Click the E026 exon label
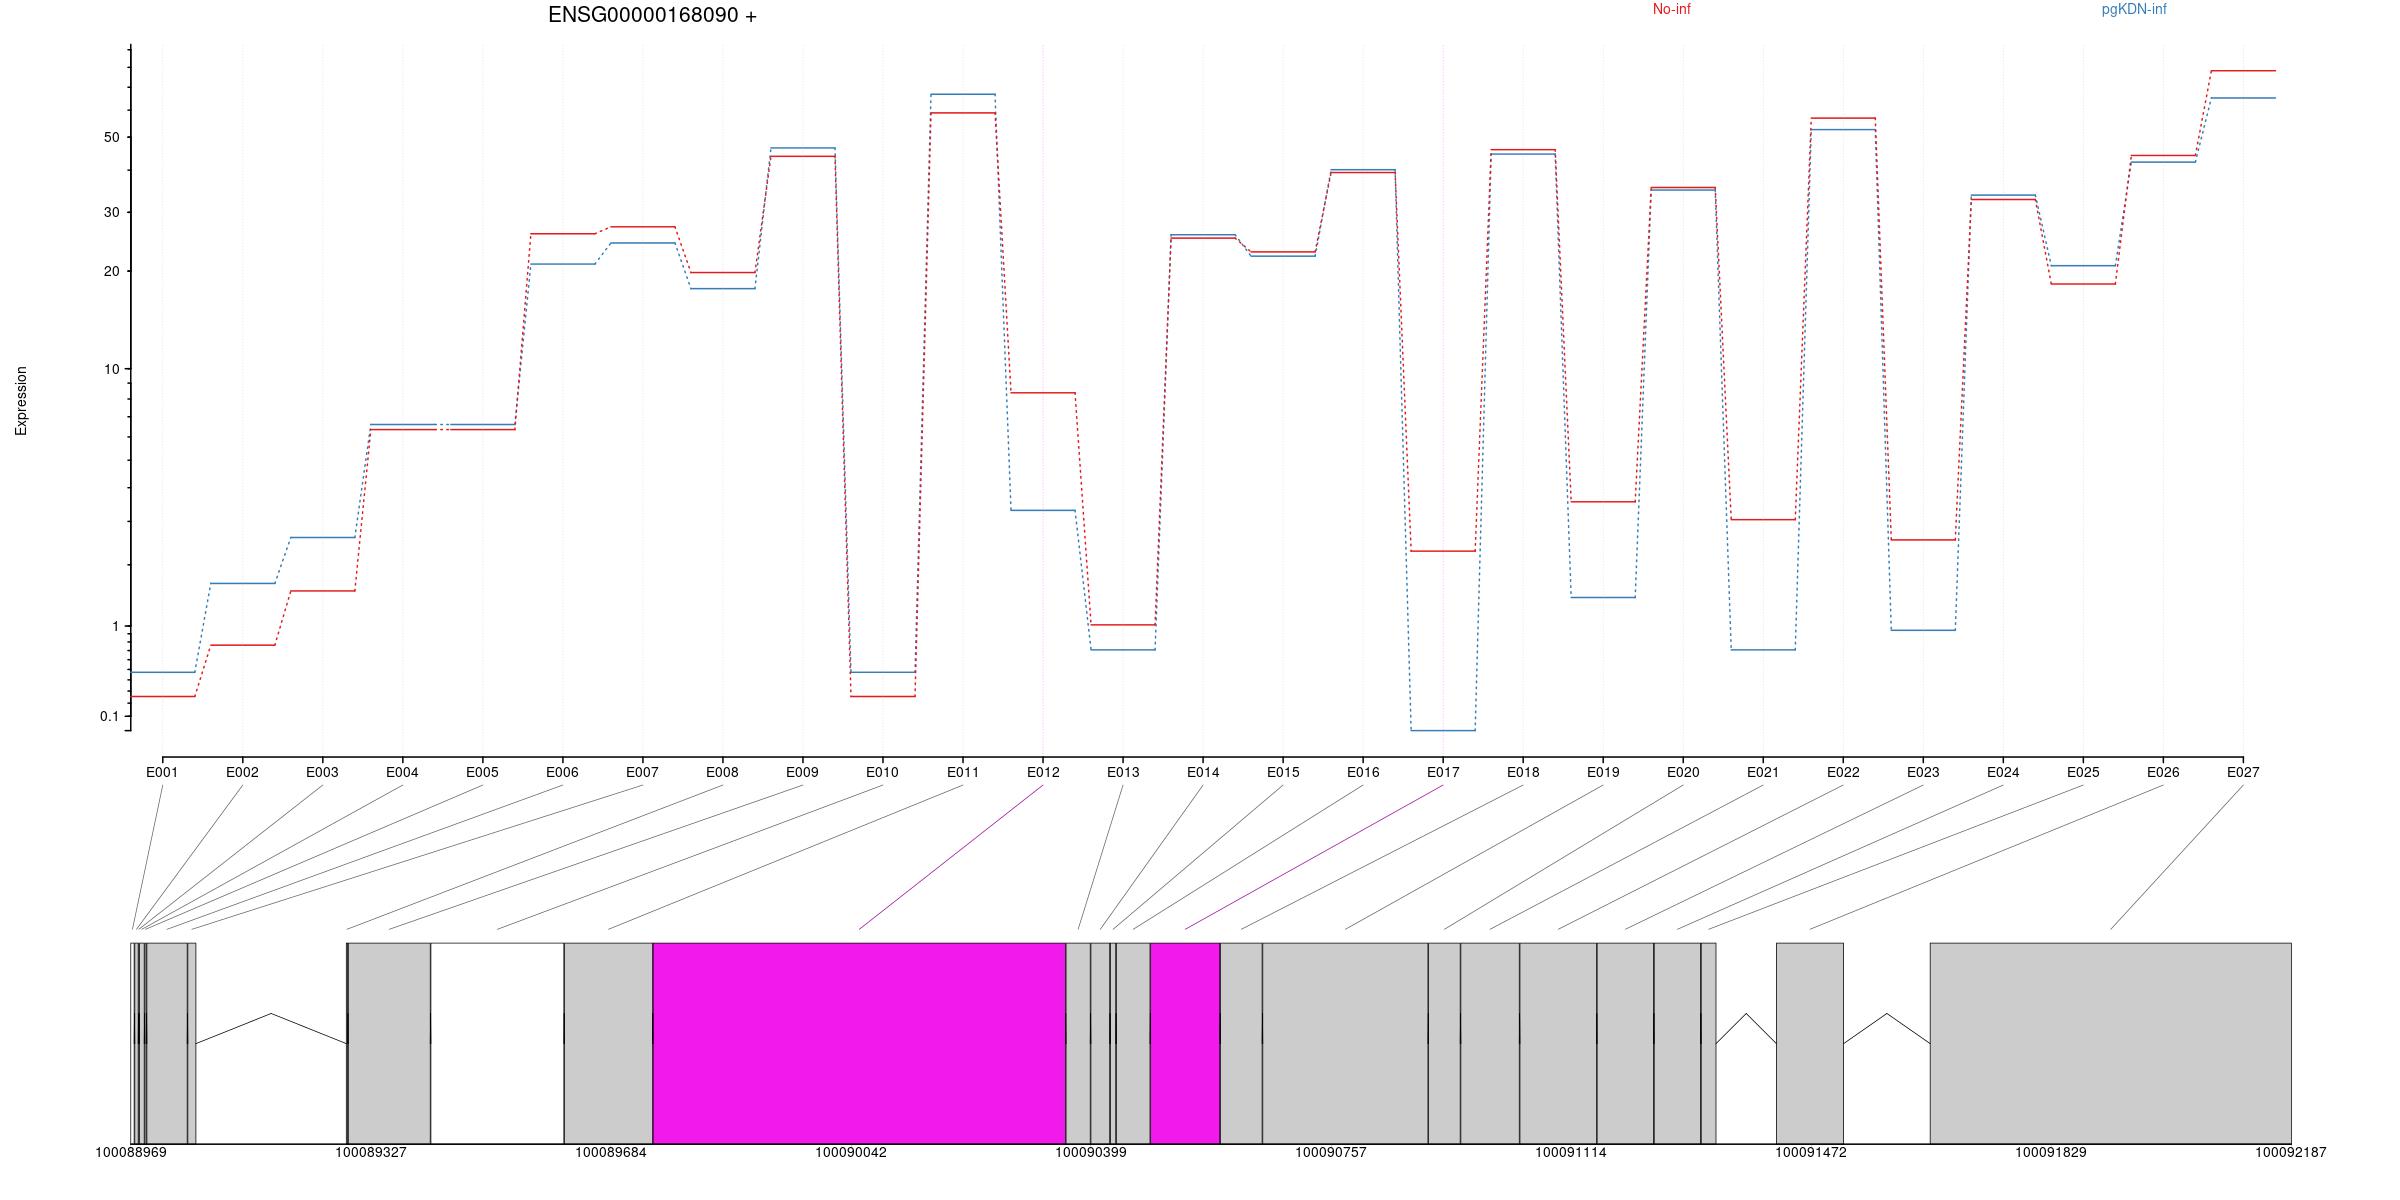 click(2163, 772)
